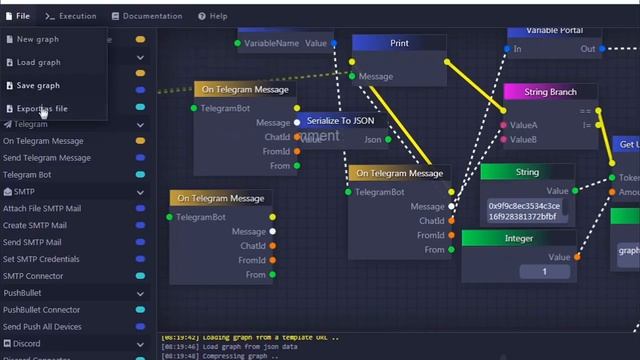Collapse the SMTP category chevron

pyautogui.click(x=140, y=192)
